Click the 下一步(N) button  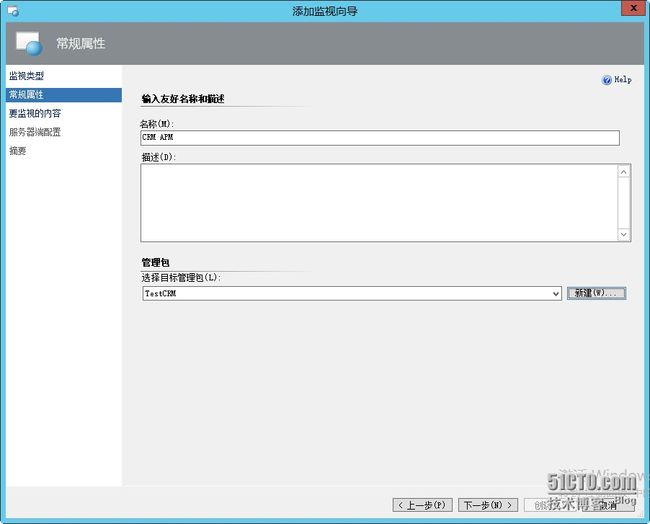[x=488, y=505]
